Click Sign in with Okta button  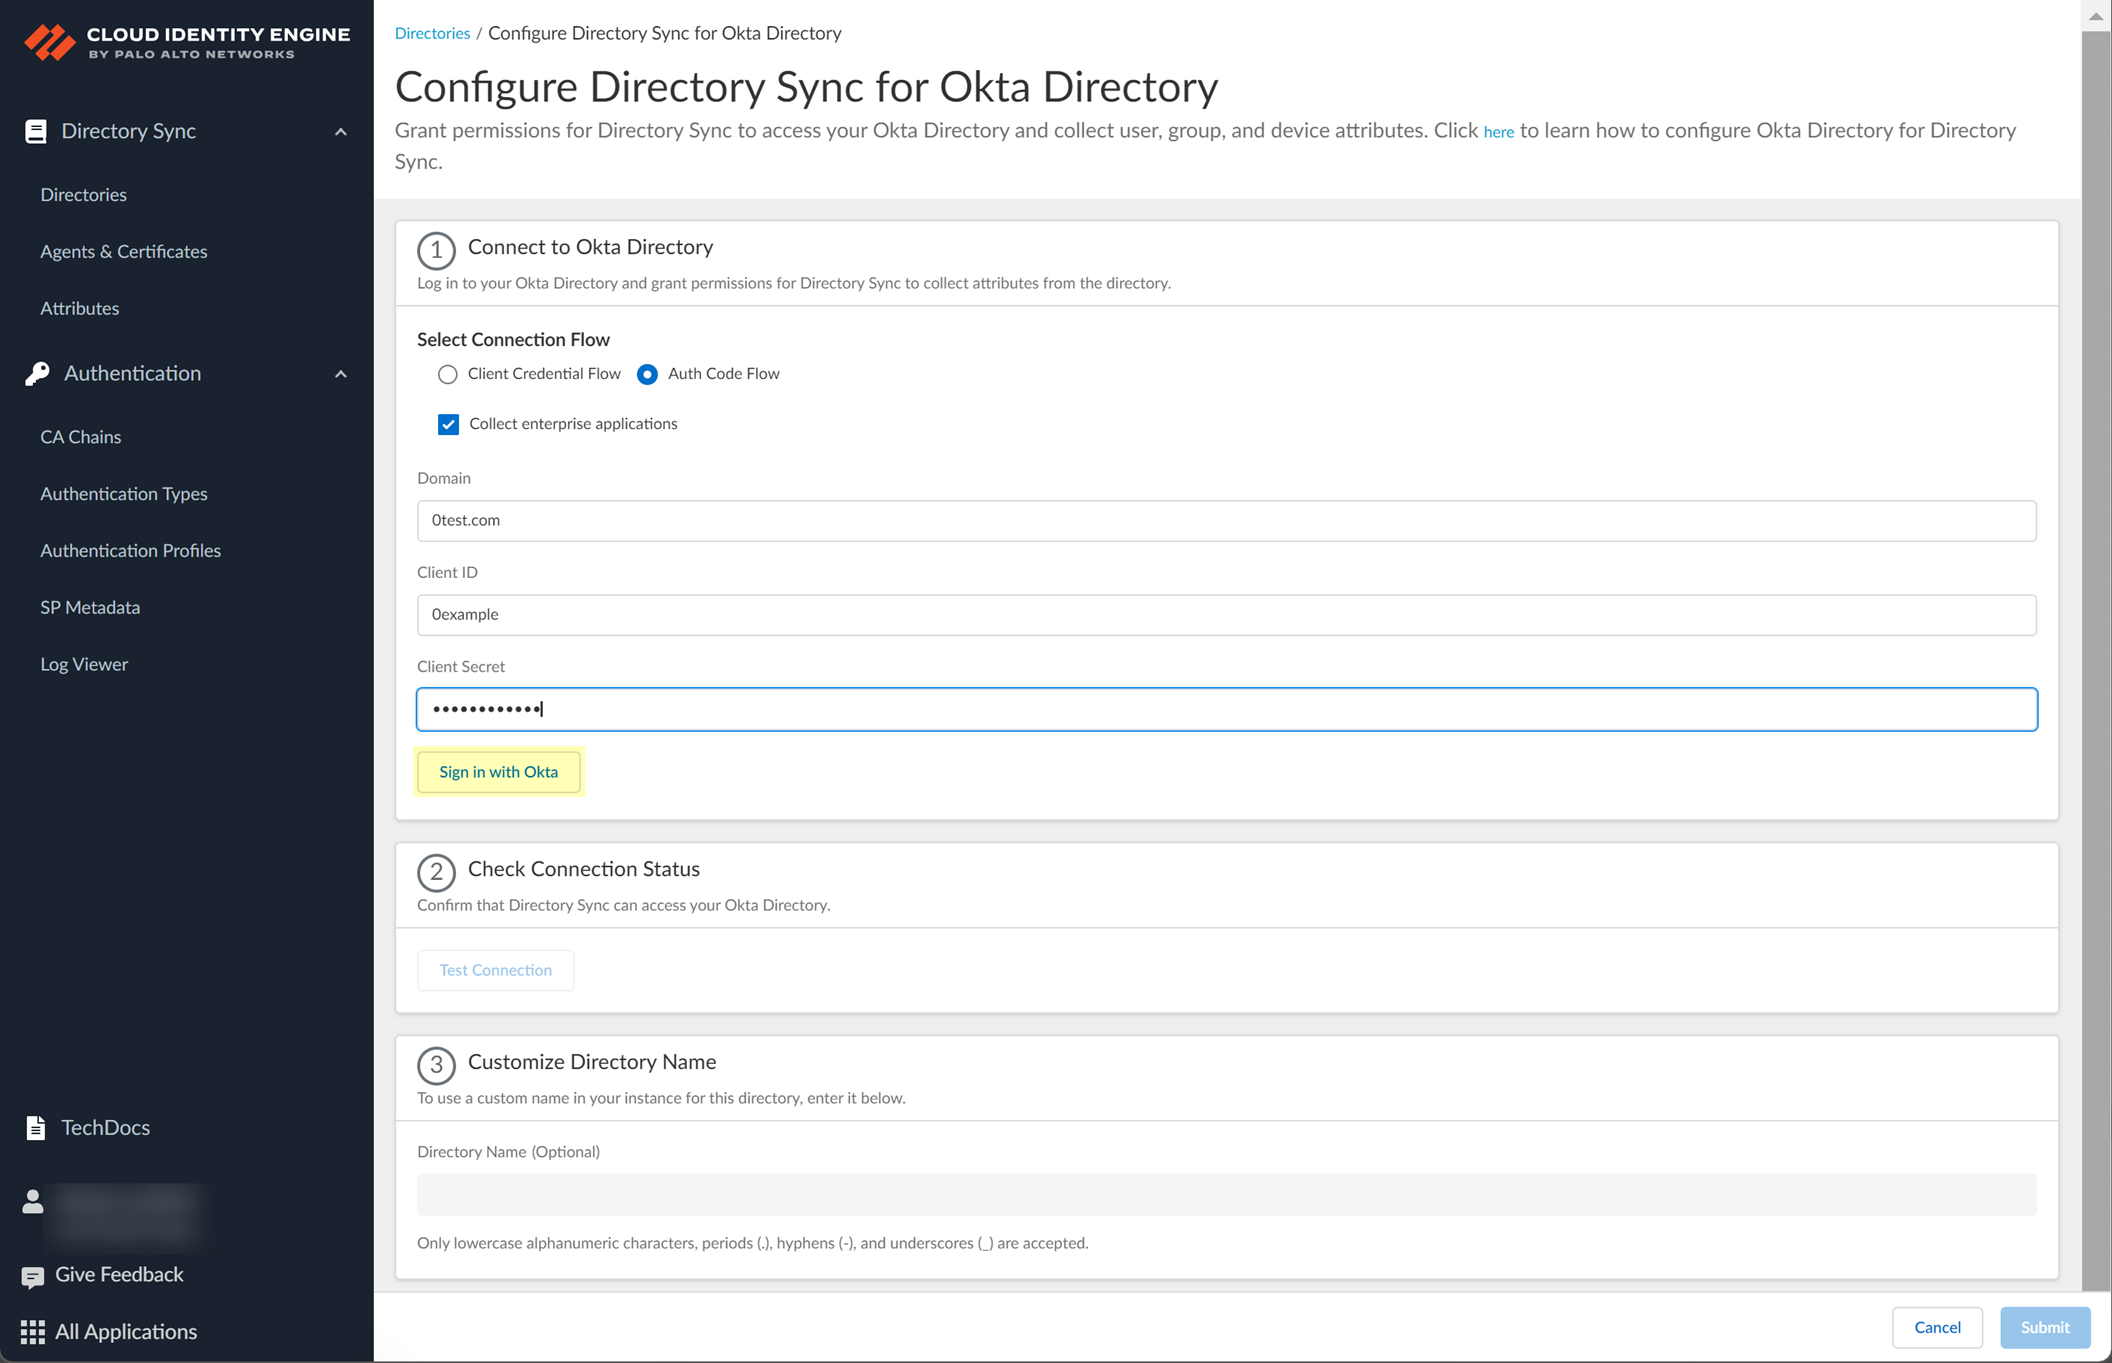click(499, 772)
